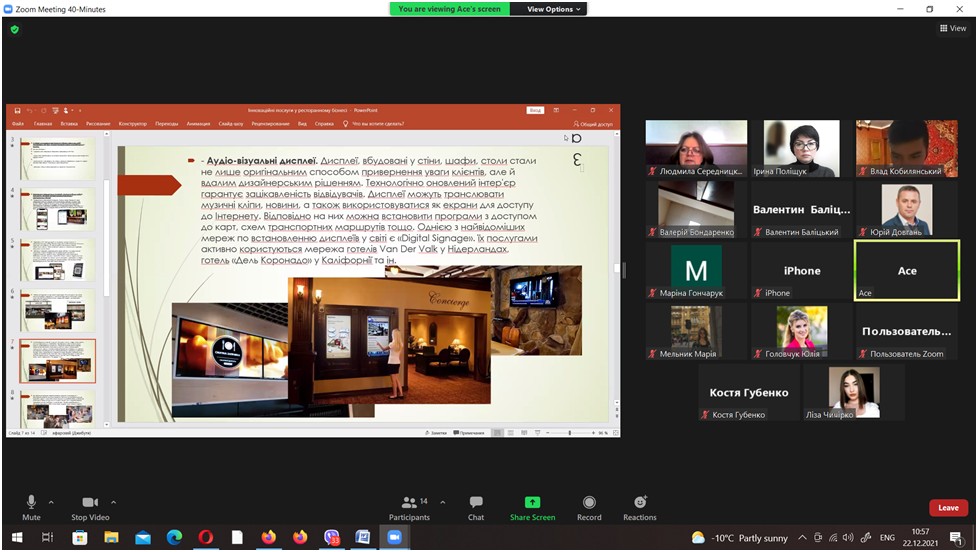Open Microsoft Edge from the taskbar

click(x=174, y=538)
